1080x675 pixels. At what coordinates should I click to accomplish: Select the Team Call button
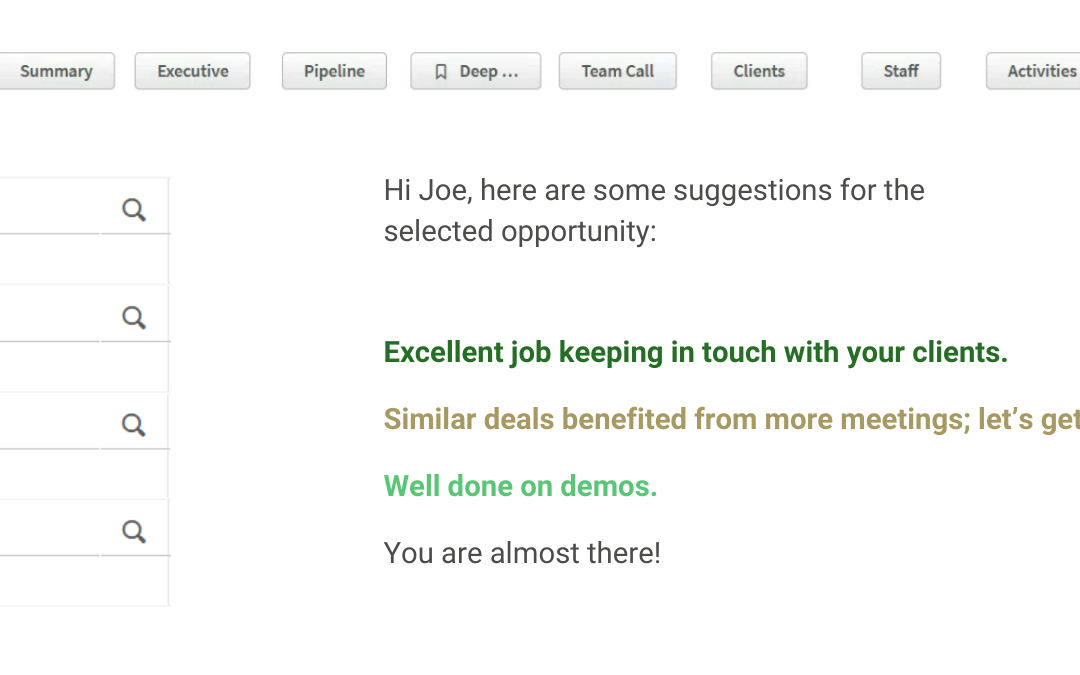click(618, 71)
